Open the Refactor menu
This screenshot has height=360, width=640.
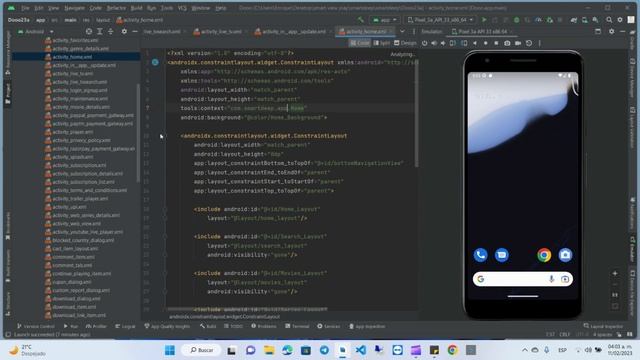116,8
